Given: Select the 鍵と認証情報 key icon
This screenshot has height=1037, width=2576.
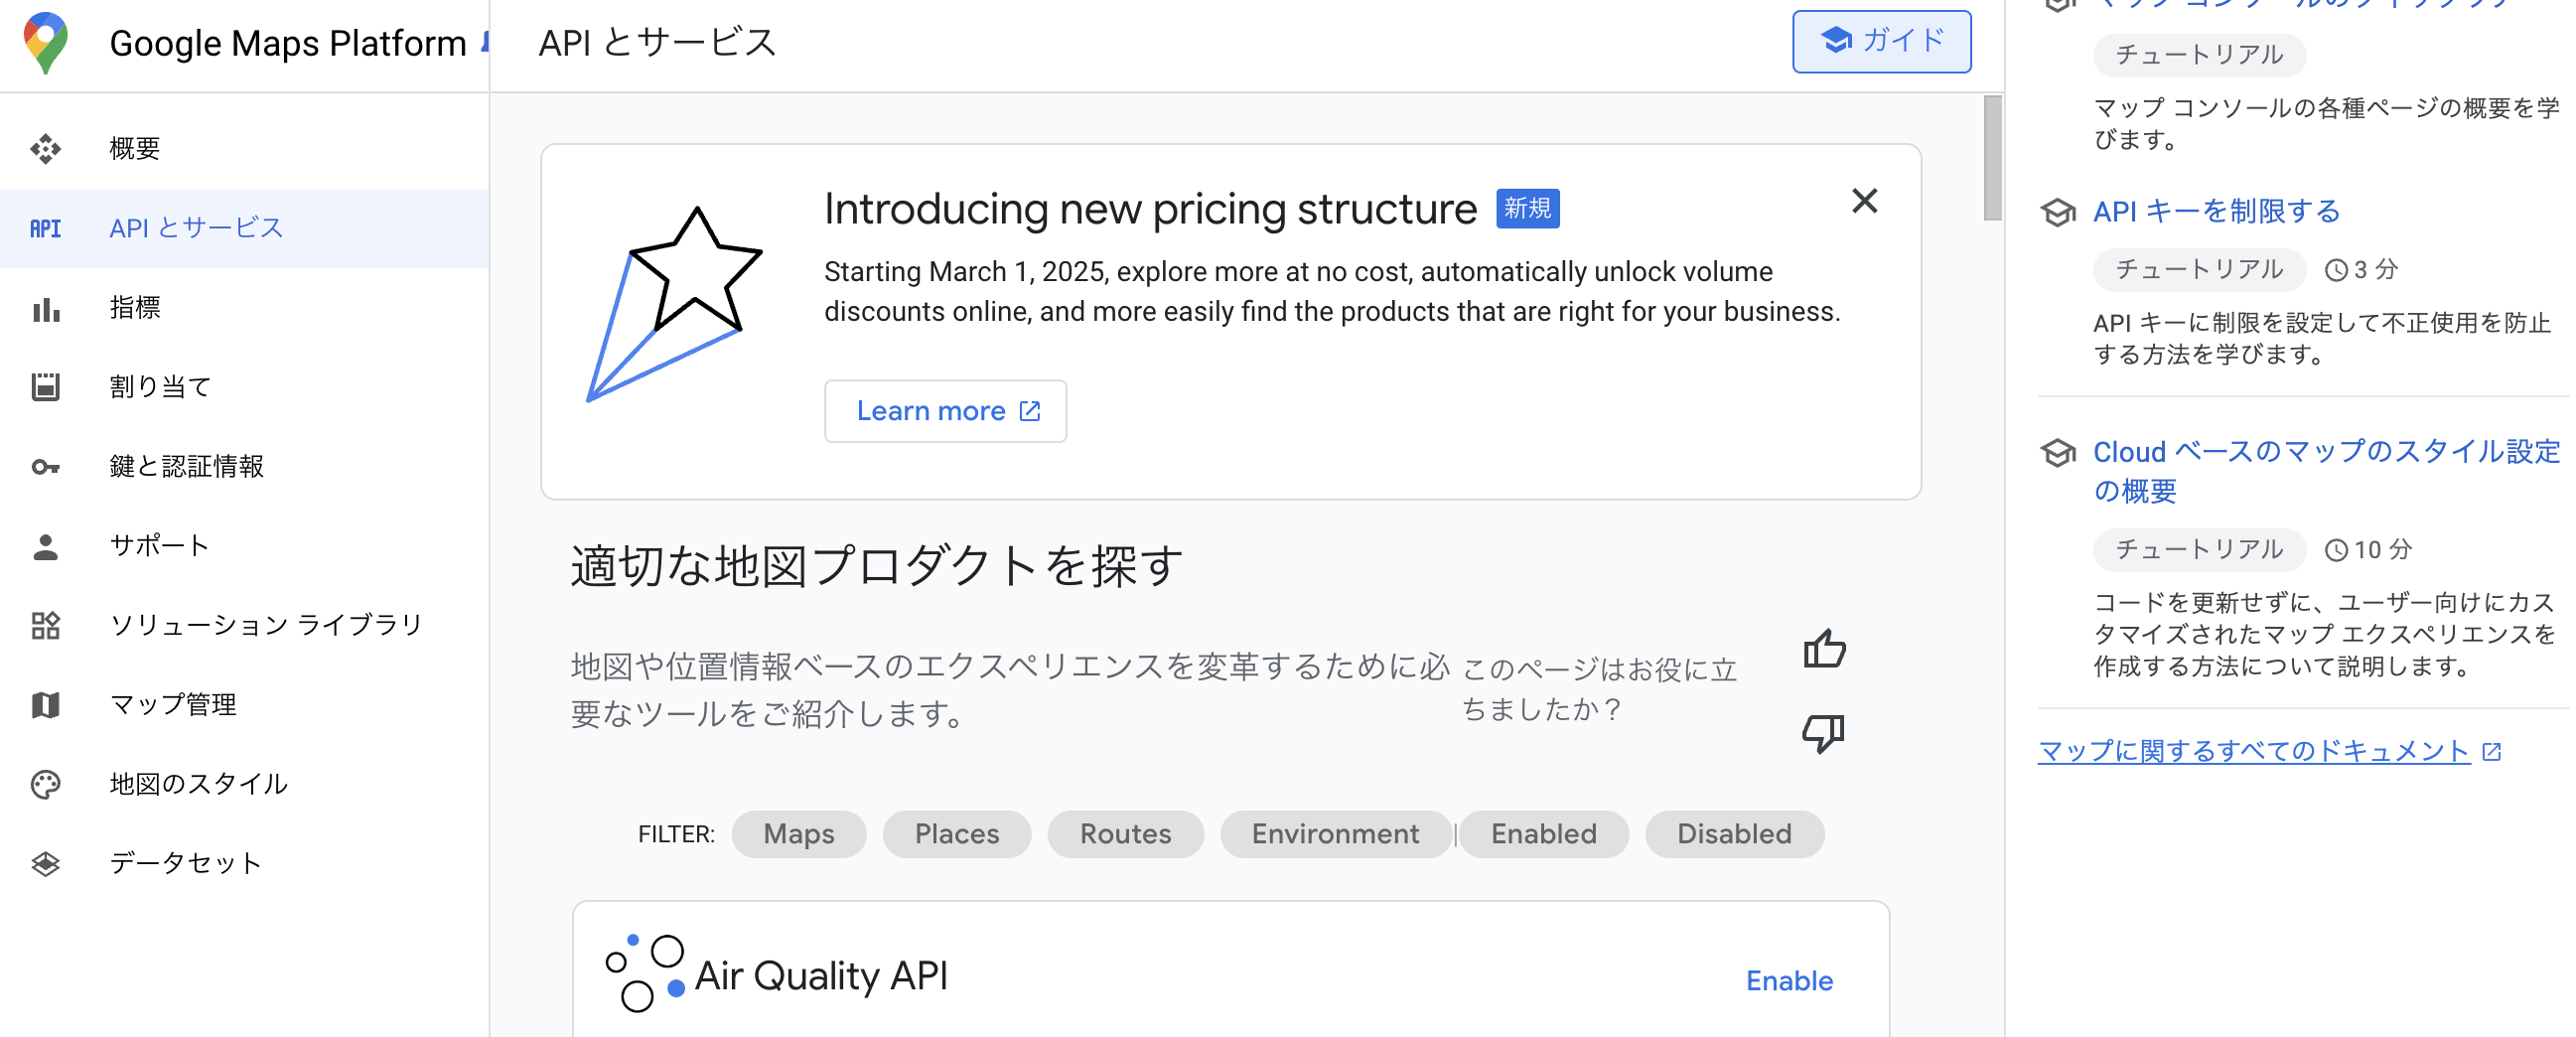Looking at the screenshot, I should click(x=47, y=466).
